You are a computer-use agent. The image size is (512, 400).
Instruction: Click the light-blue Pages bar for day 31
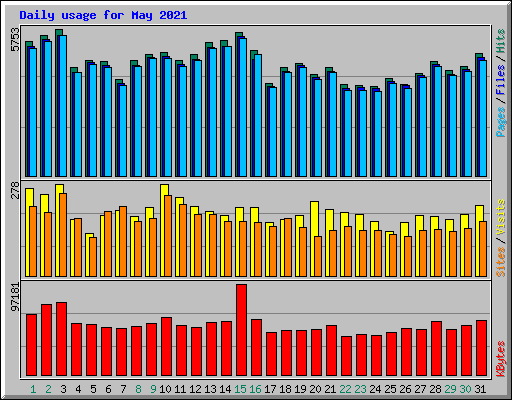coord(483,118)
